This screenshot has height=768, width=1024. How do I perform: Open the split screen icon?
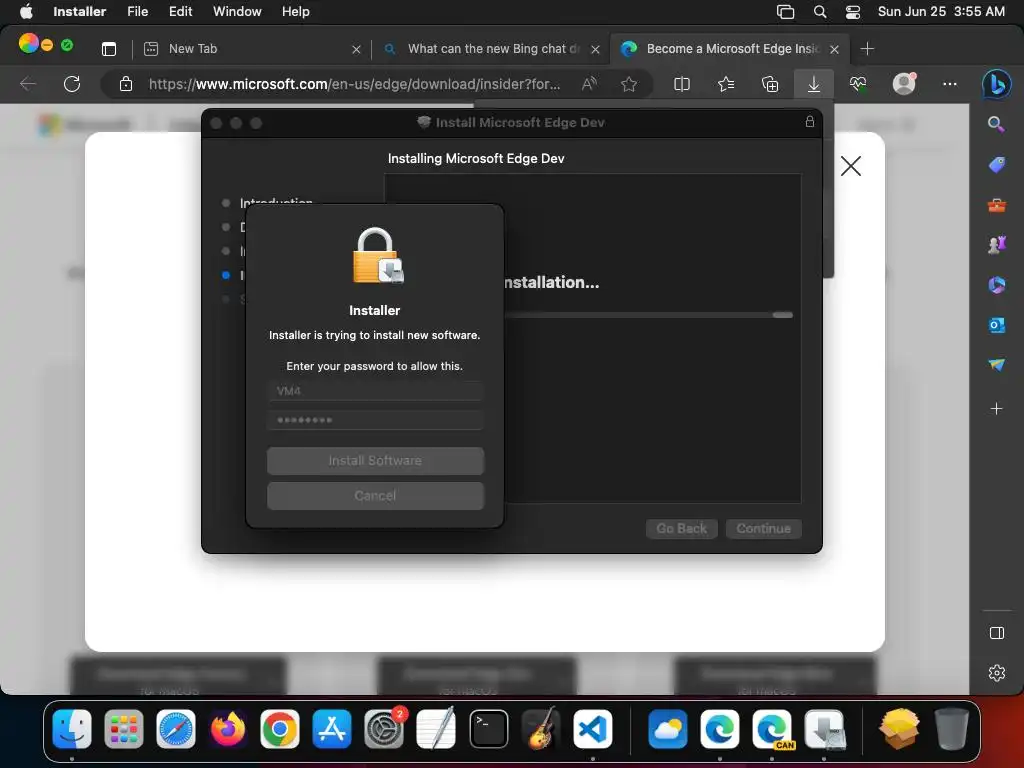pos(682,84)
